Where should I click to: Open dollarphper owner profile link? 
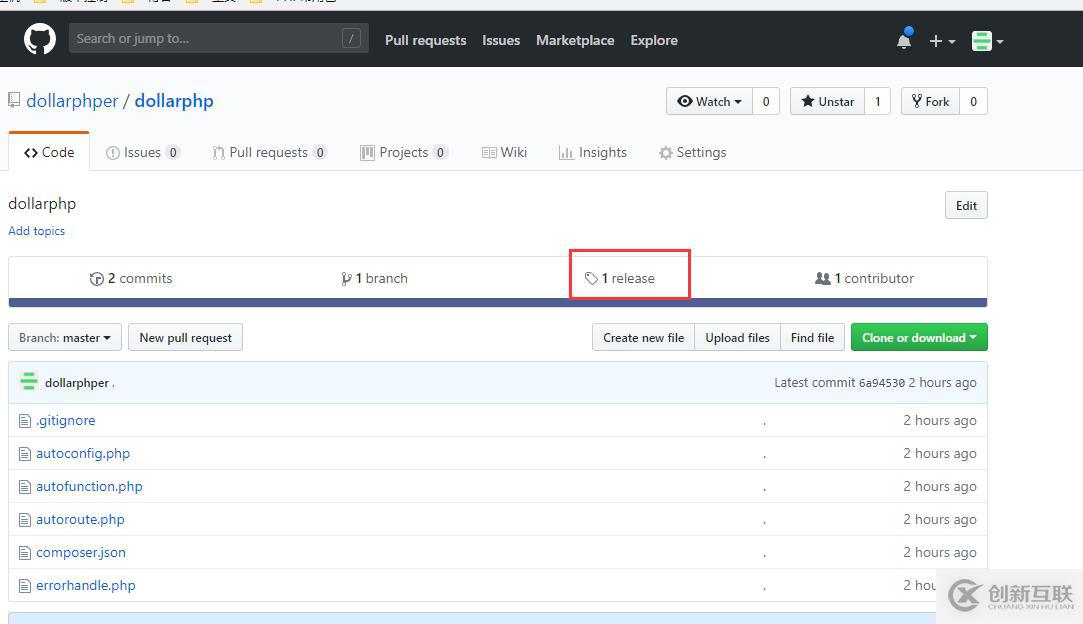coord(72,101)
